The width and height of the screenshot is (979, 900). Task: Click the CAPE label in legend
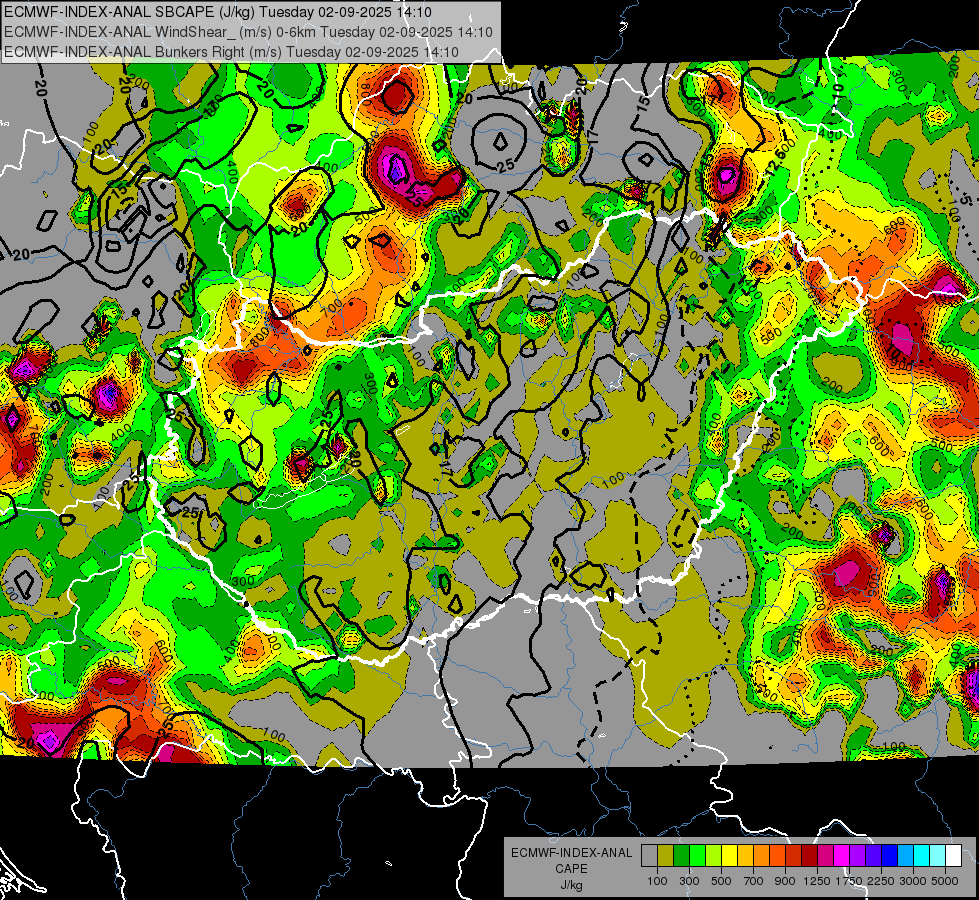(571, 869)
